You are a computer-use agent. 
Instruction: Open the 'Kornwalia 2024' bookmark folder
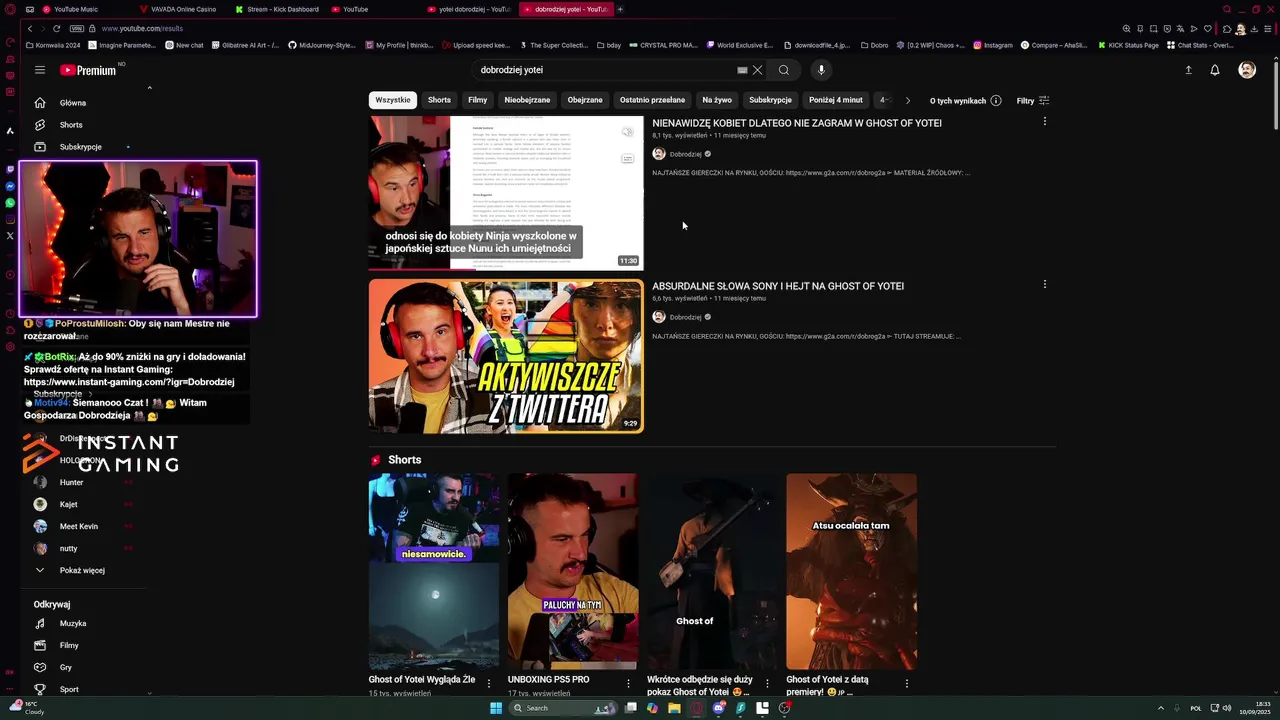click(53, 45)
